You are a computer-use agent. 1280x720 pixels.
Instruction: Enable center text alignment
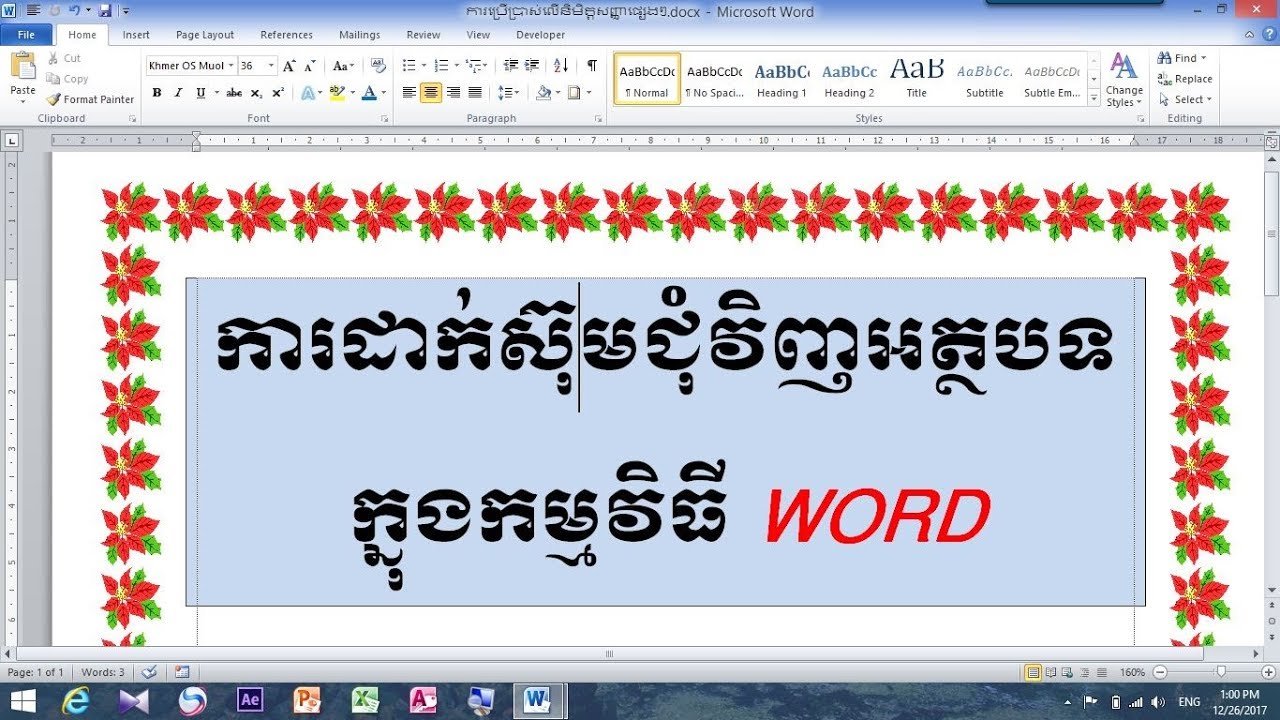pos(429,92)
